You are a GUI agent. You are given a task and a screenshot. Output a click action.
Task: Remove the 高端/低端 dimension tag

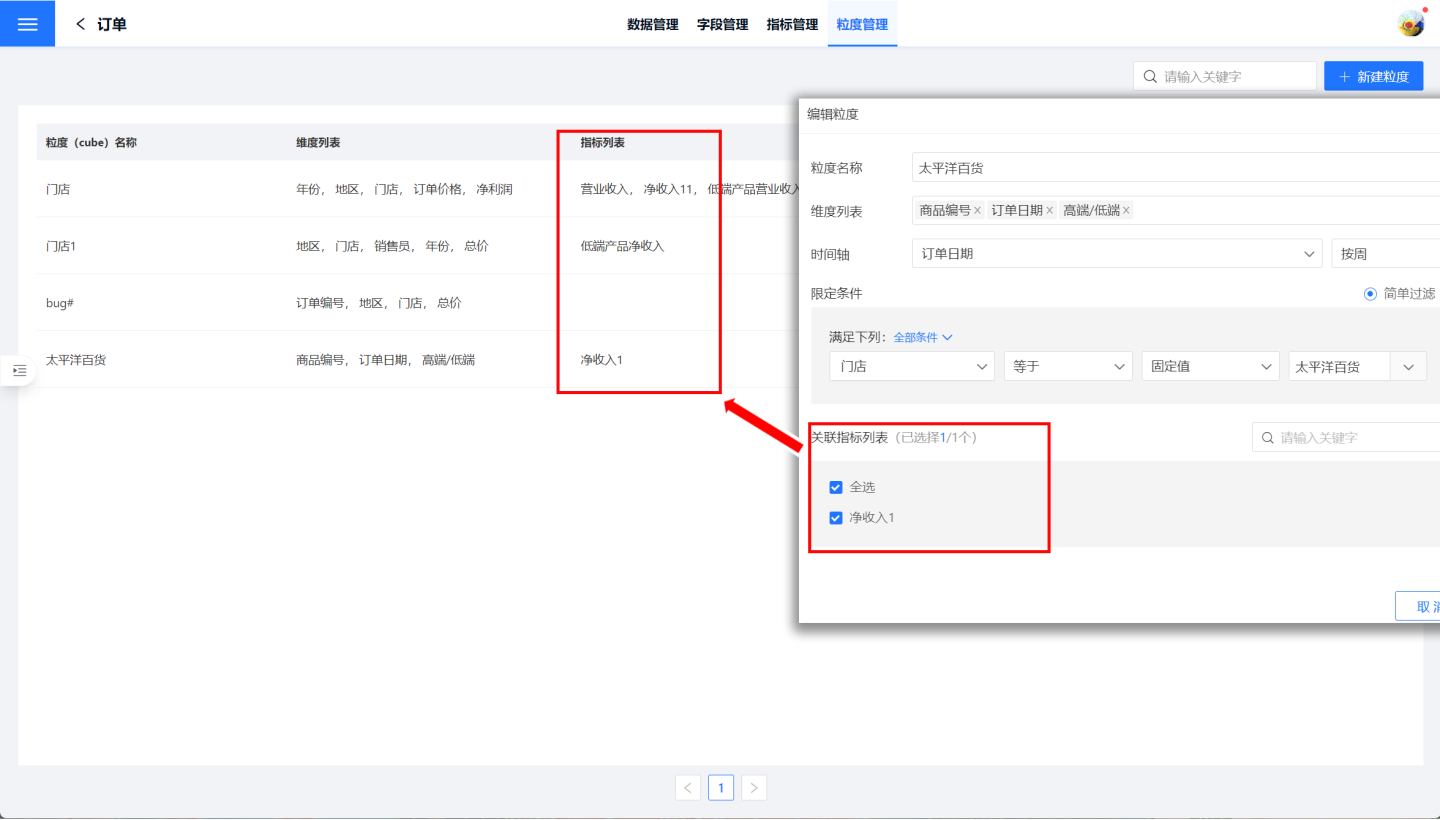point(1126,211)
